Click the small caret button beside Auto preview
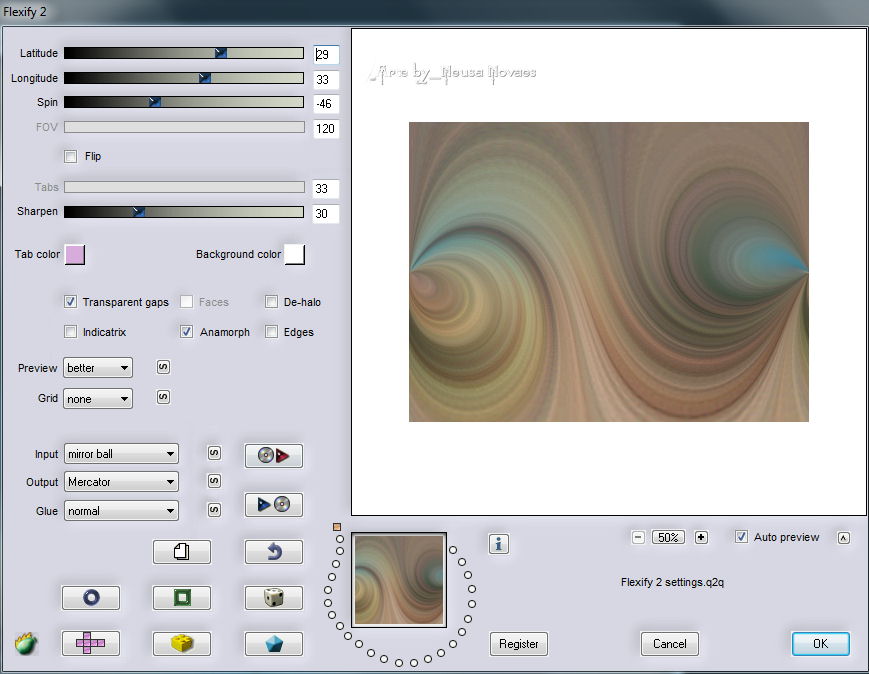 844,538
